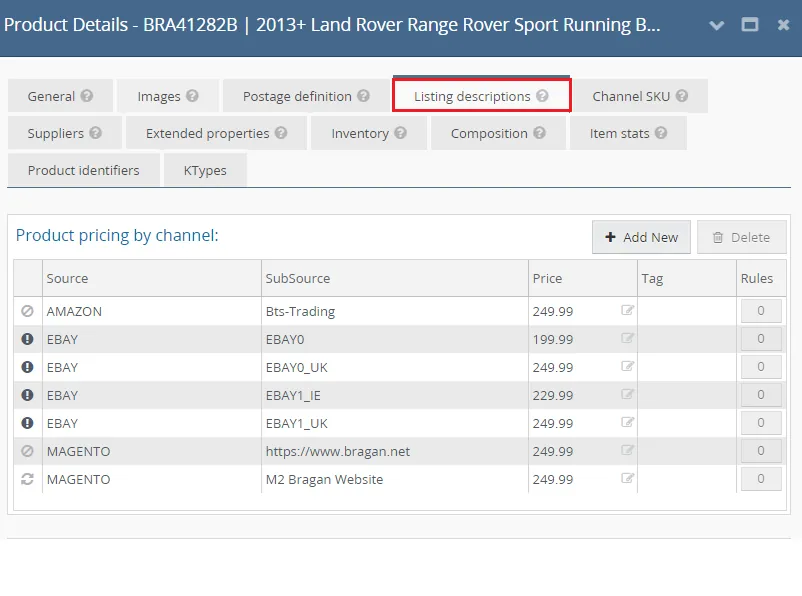Open the General tab

60,96
